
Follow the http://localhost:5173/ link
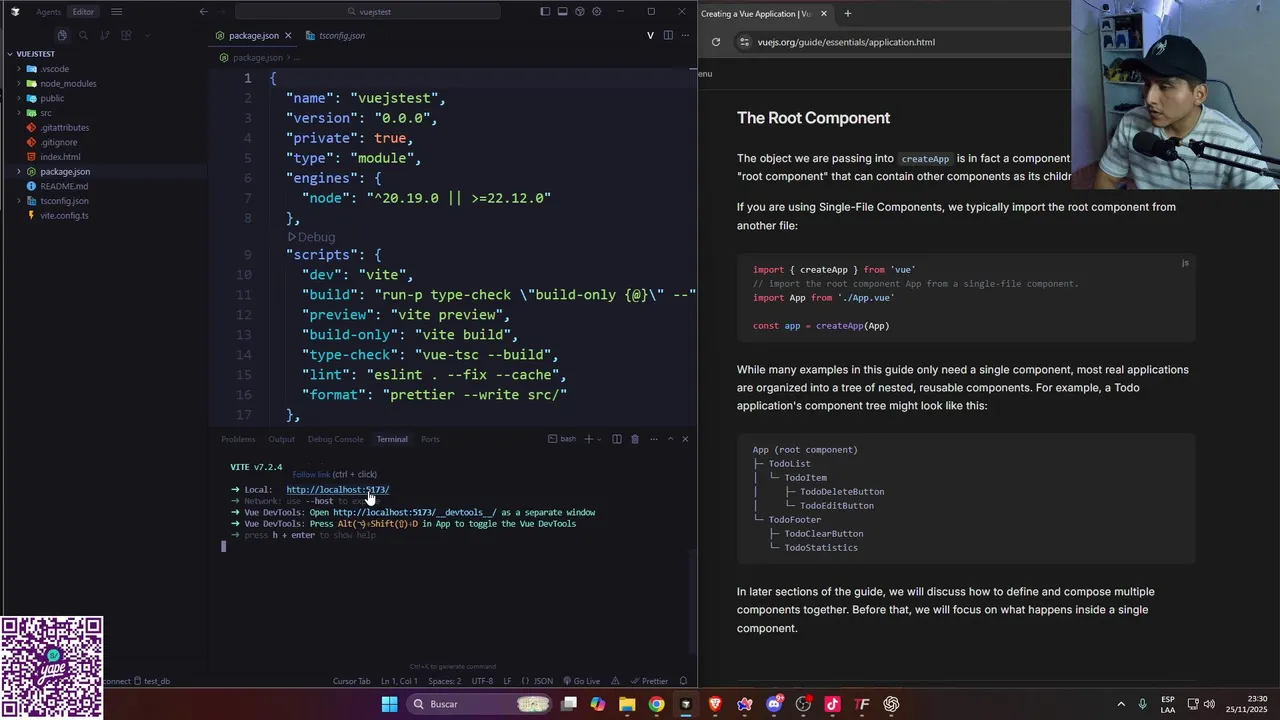coord(337,490)
